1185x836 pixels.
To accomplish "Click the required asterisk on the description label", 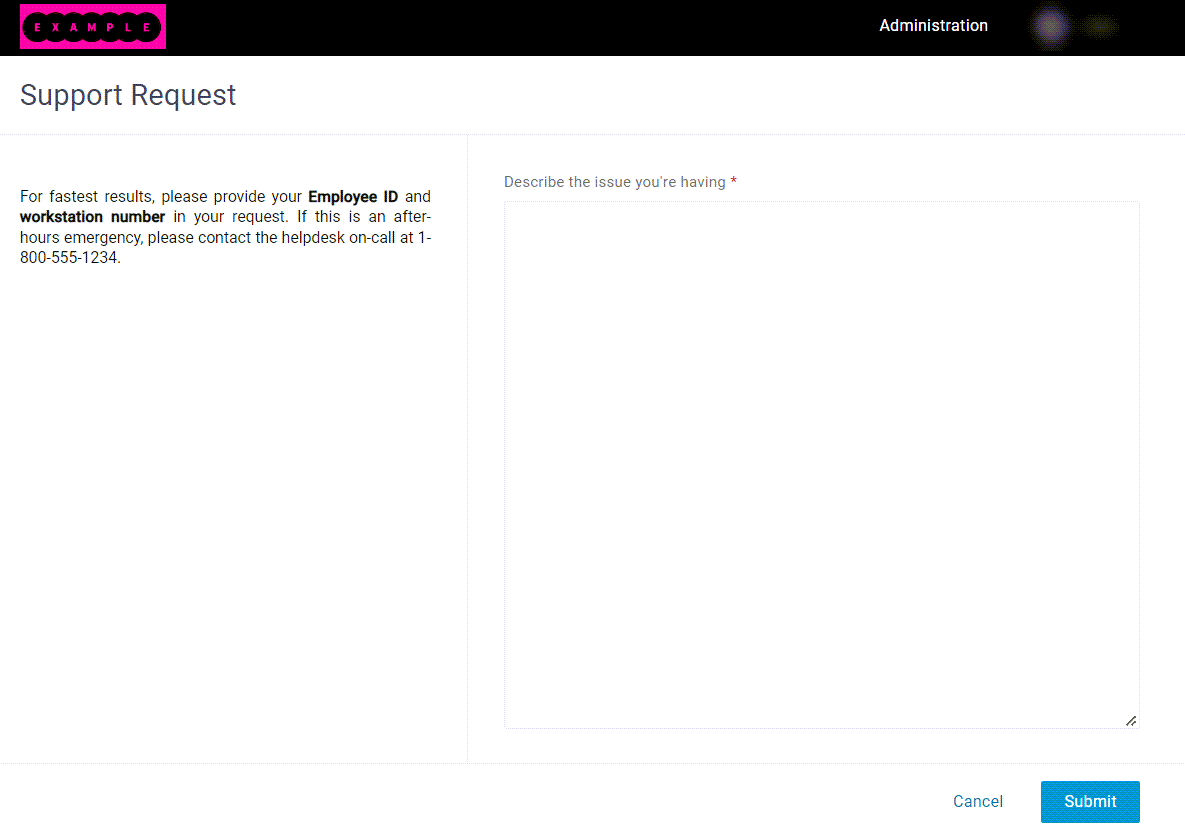I will (734, 181).
